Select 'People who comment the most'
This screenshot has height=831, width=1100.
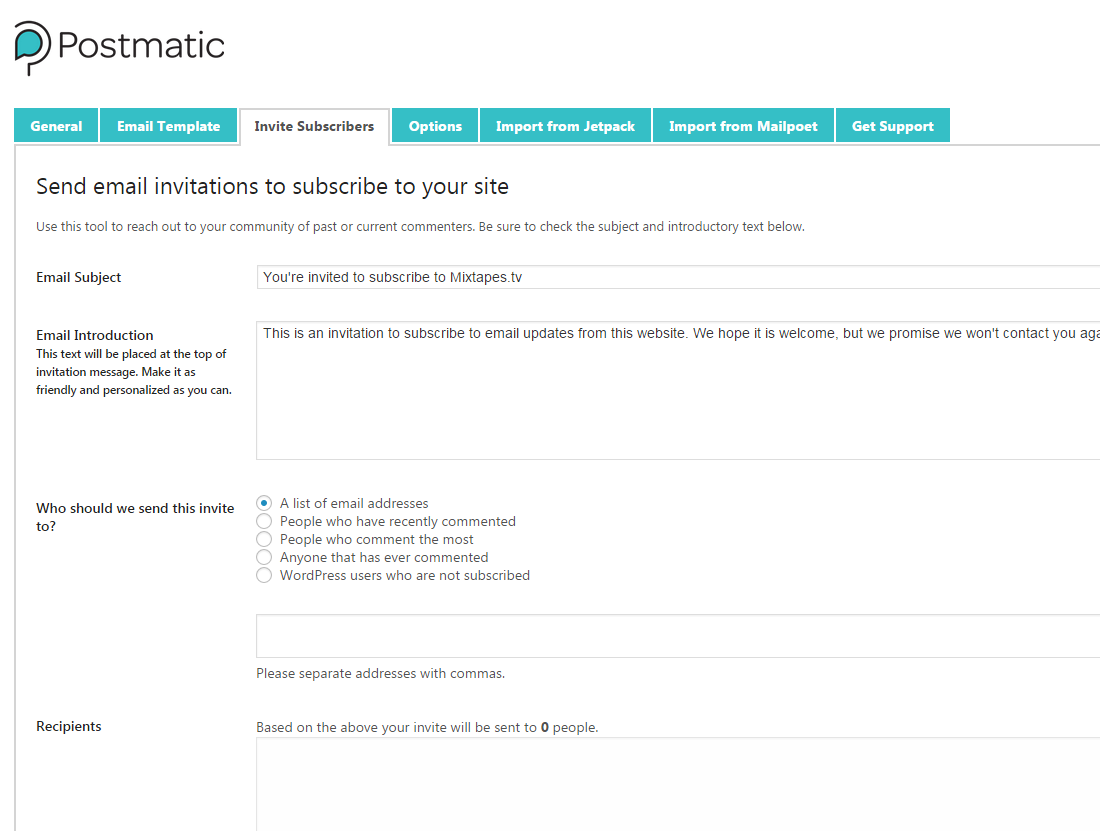(x=264, y=539)
